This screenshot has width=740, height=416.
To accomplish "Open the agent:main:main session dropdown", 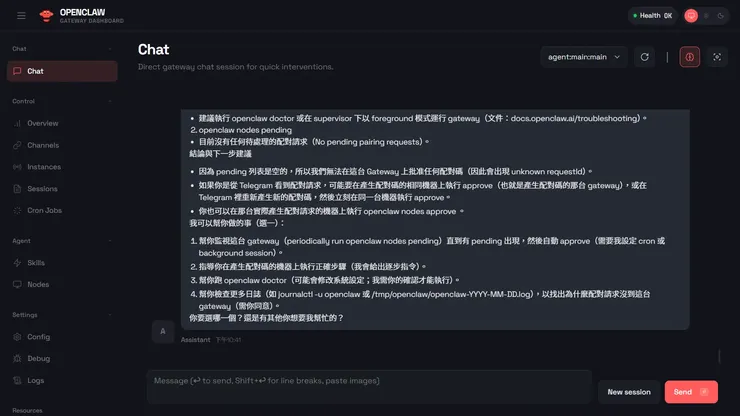I will pos(584,57).
